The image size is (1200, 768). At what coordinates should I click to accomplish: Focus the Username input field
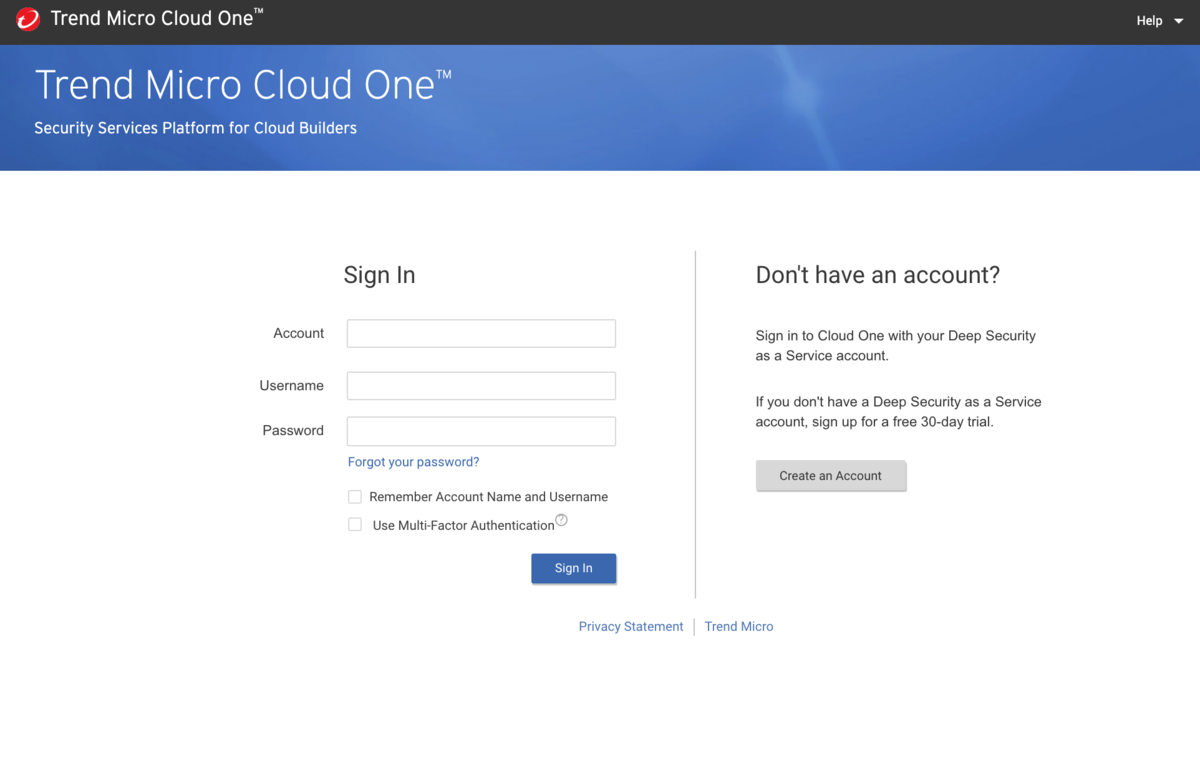[481, 386]
